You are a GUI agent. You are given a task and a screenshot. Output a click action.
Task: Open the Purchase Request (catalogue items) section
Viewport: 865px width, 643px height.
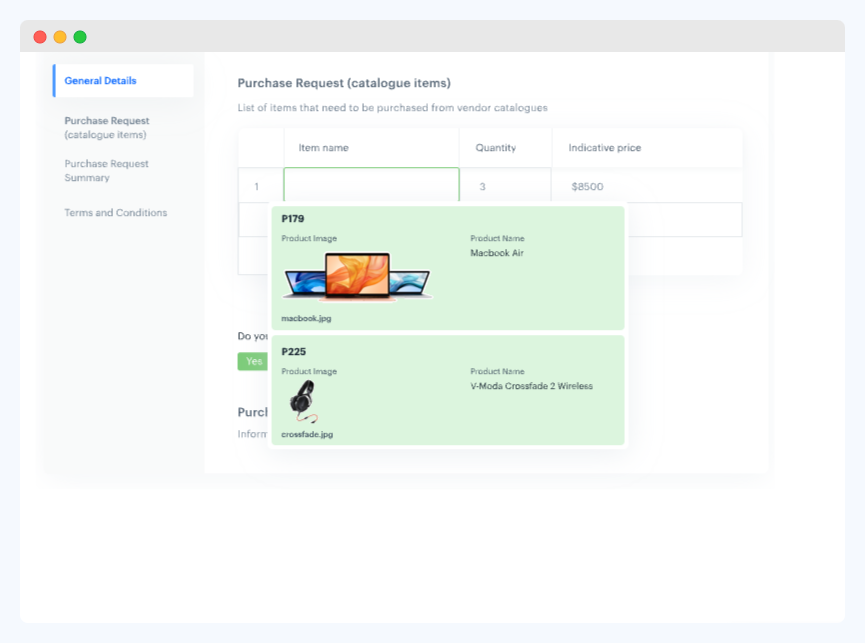[106, 127]
